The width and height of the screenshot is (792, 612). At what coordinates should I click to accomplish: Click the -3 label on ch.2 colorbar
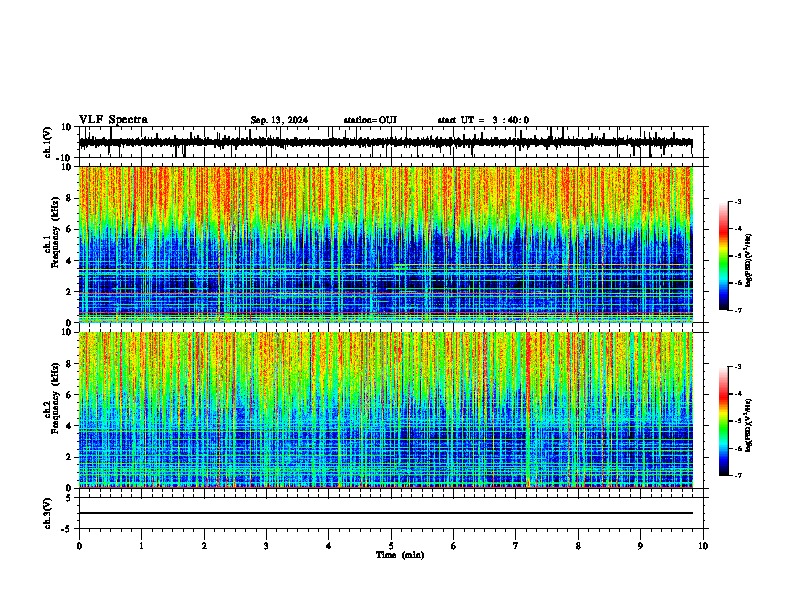[738, 367]
